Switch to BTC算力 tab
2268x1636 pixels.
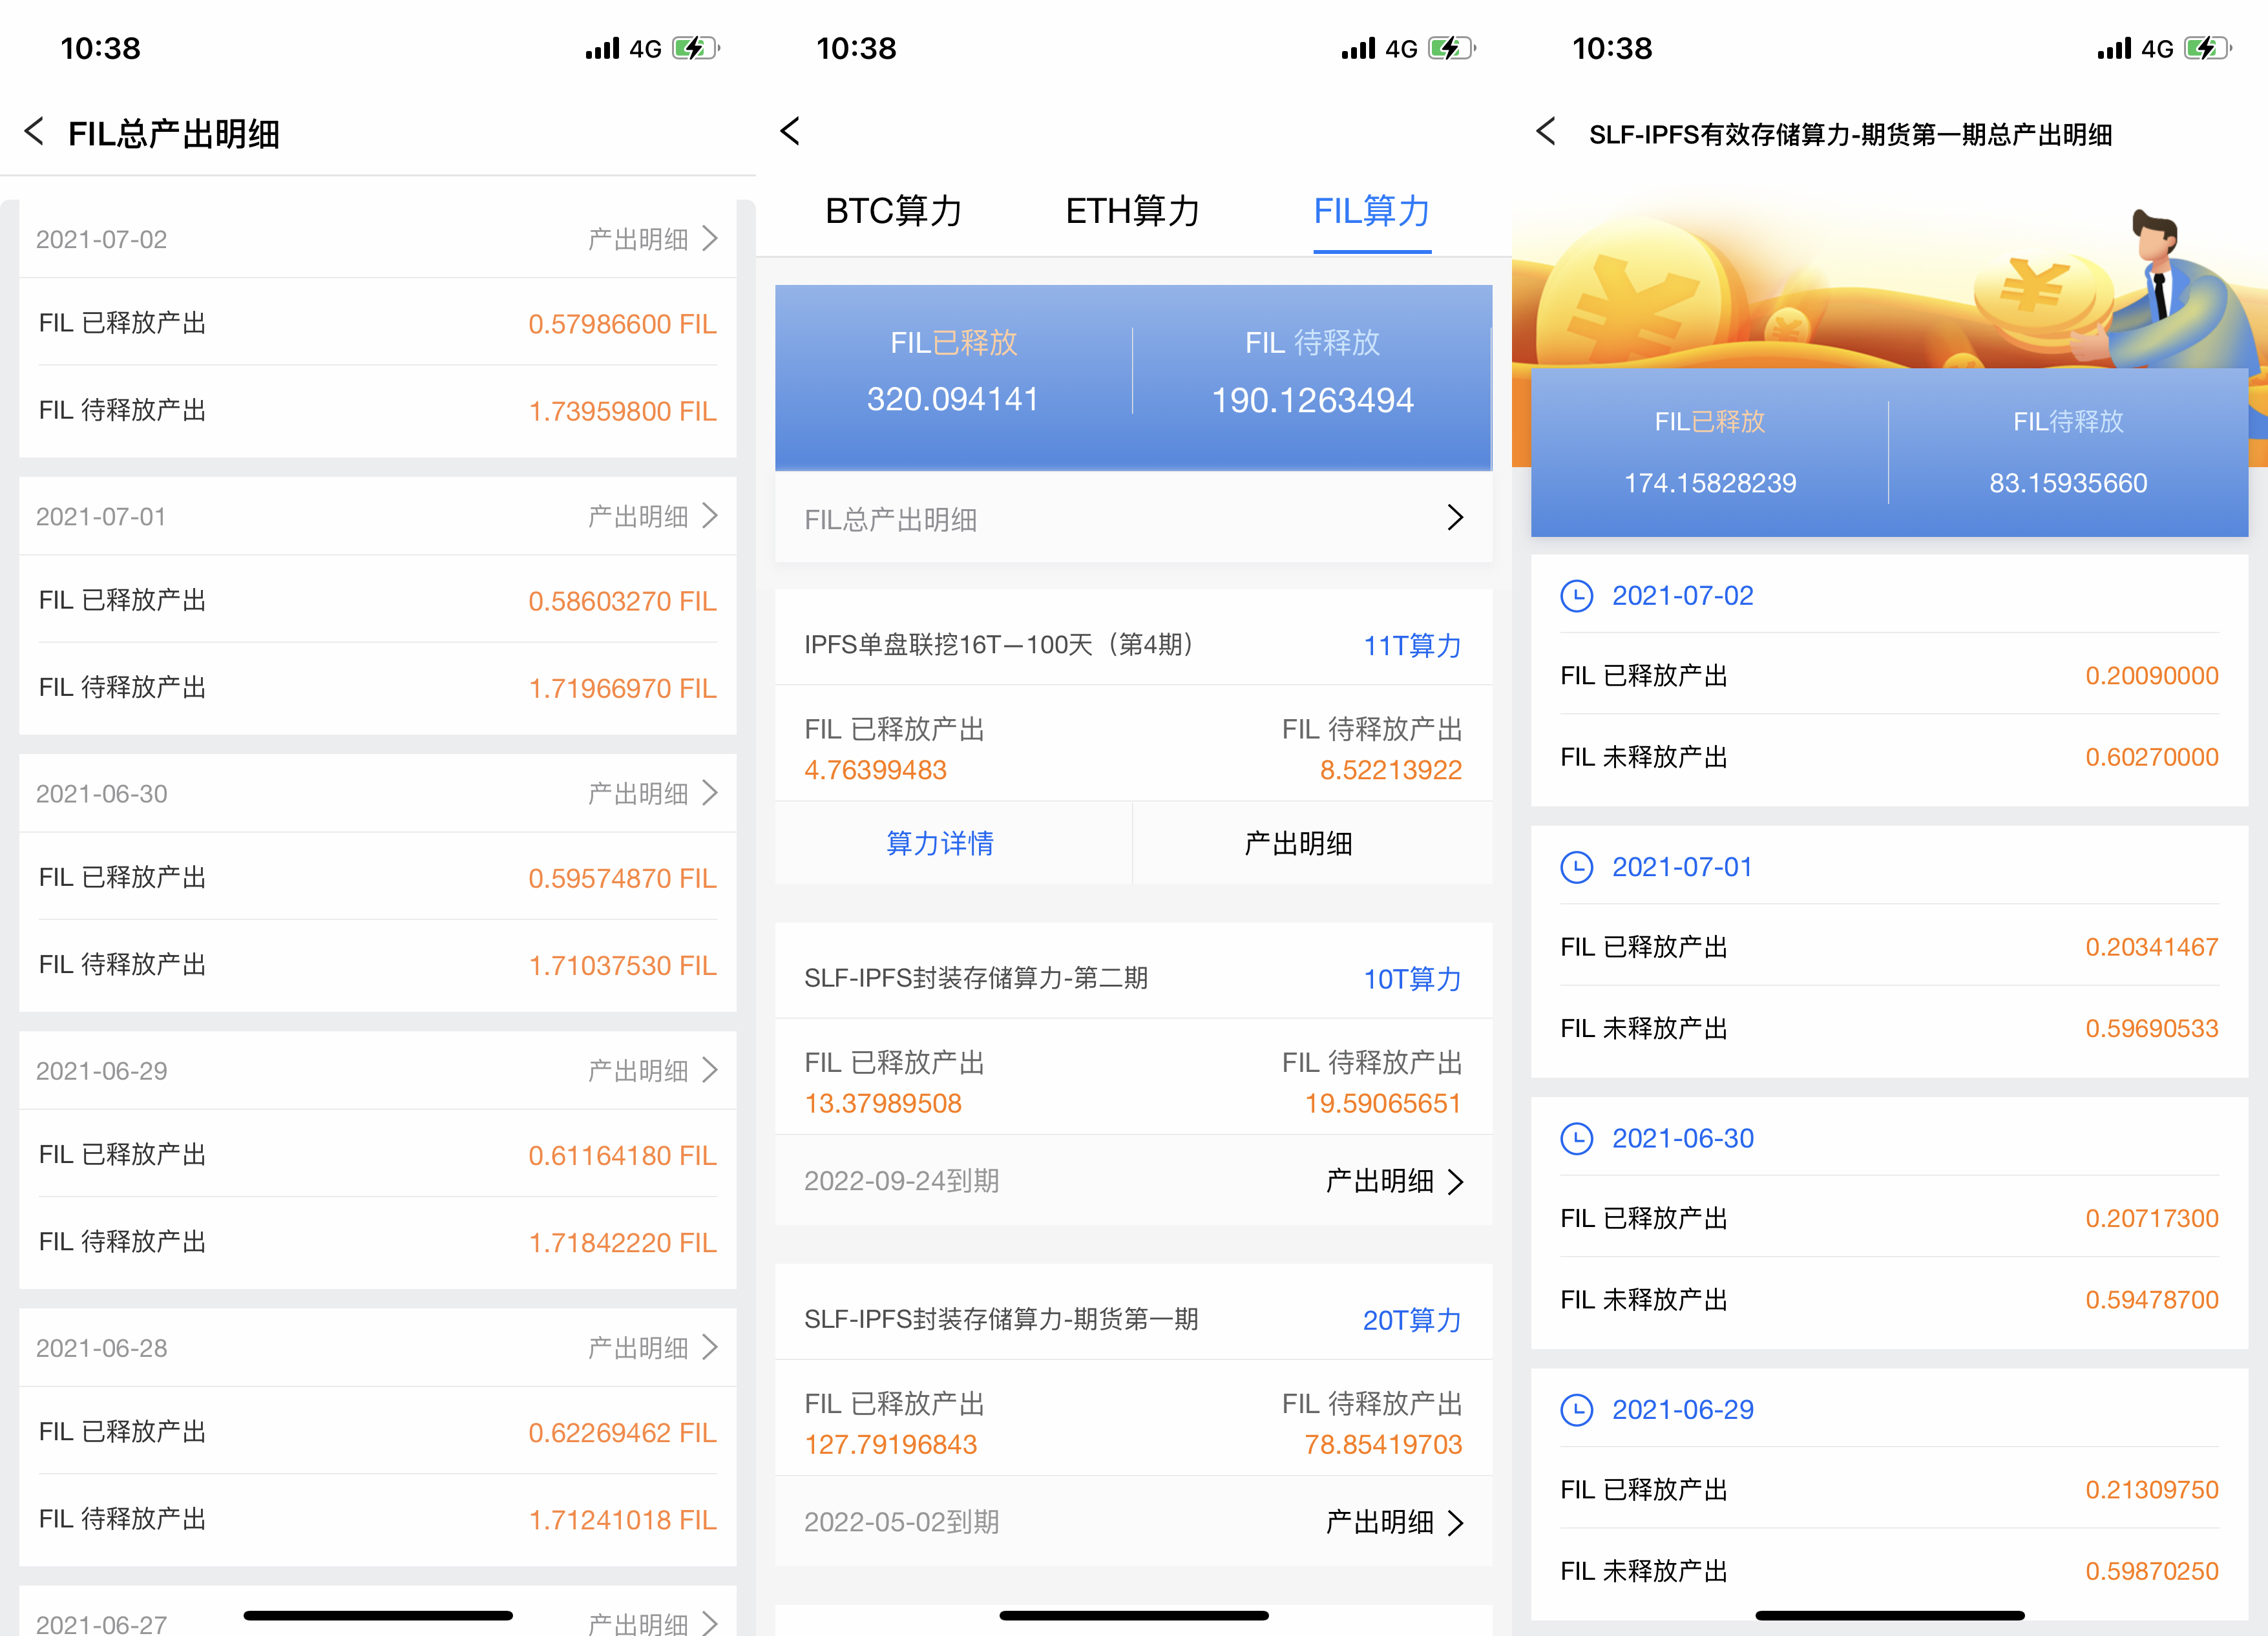click(x=893, y=211)
